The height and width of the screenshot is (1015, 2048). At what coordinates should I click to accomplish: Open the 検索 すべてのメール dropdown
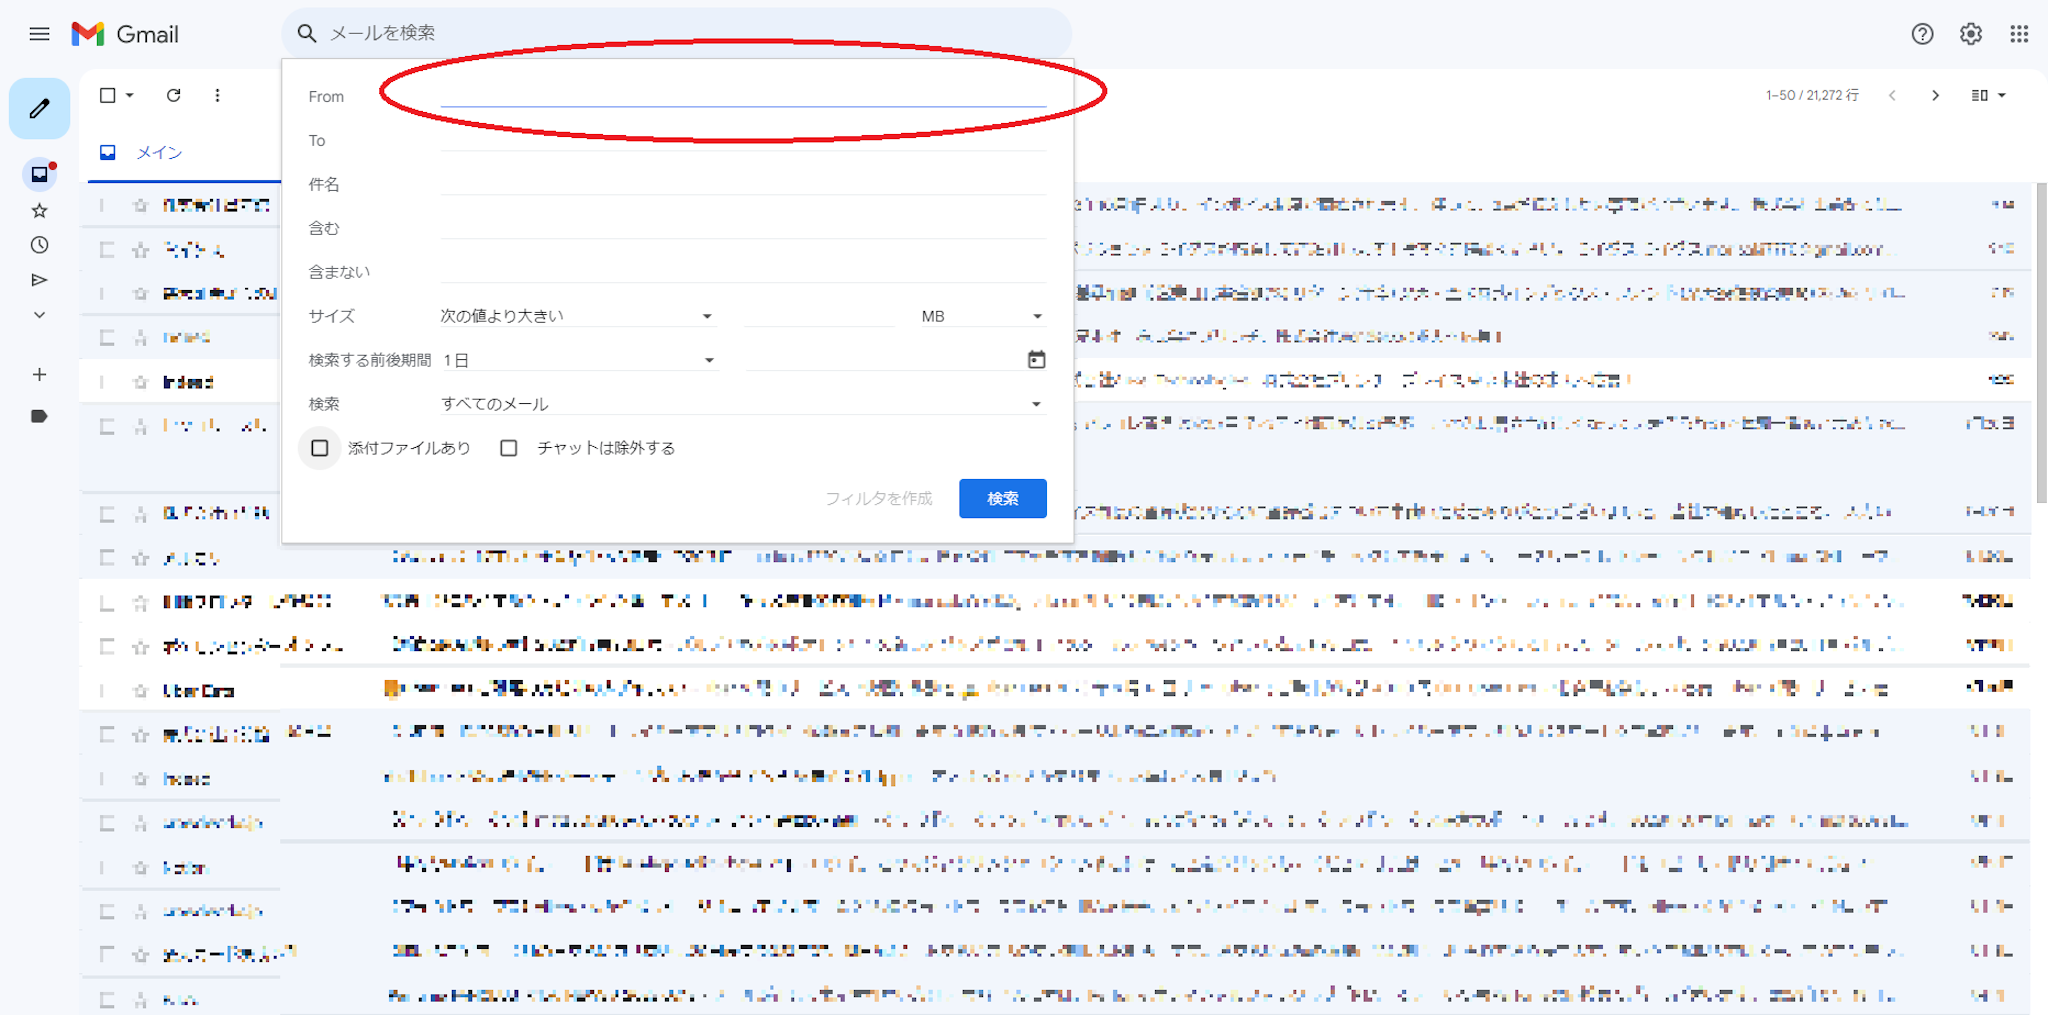[x=743, y=404]
